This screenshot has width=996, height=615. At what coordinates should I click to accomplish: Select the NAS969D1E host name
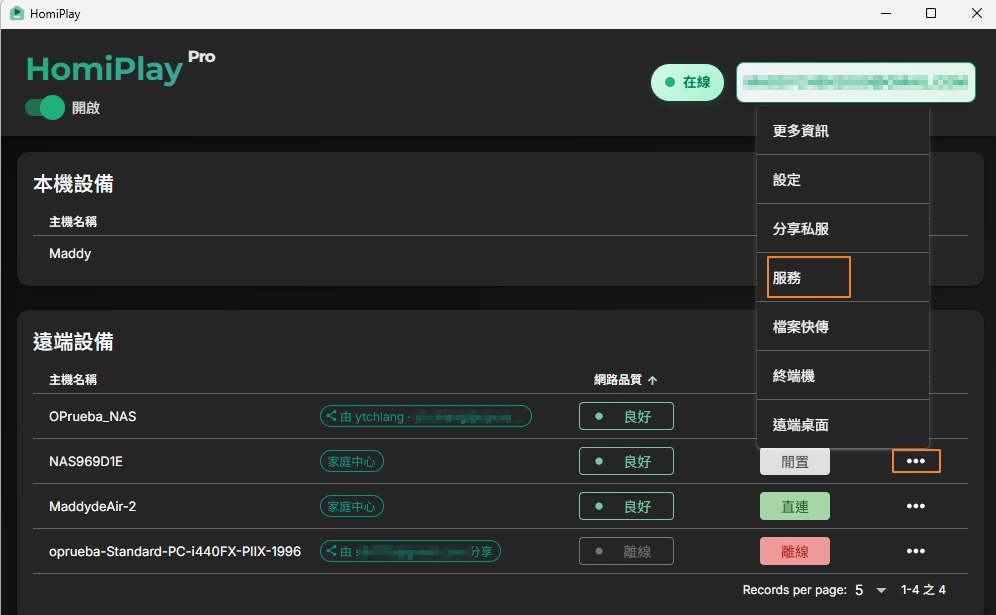tap(86, 461)
